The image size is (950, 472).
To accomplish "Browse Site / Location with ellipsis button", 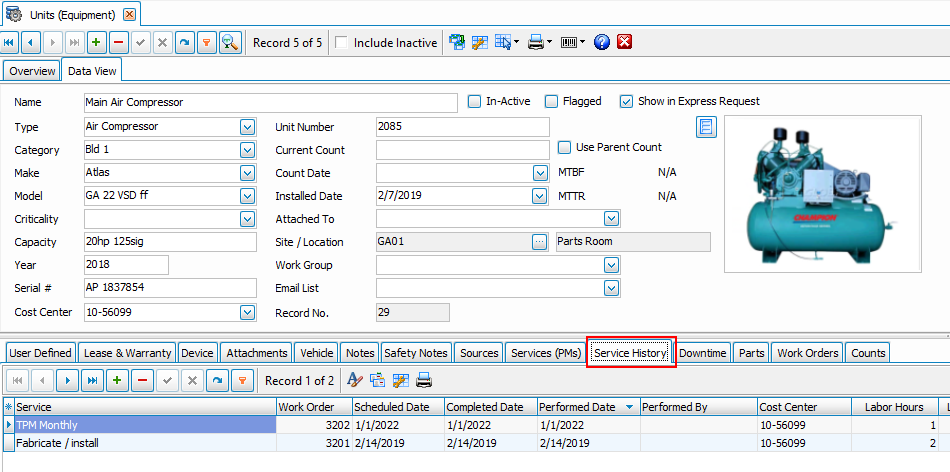I will 539,242.
